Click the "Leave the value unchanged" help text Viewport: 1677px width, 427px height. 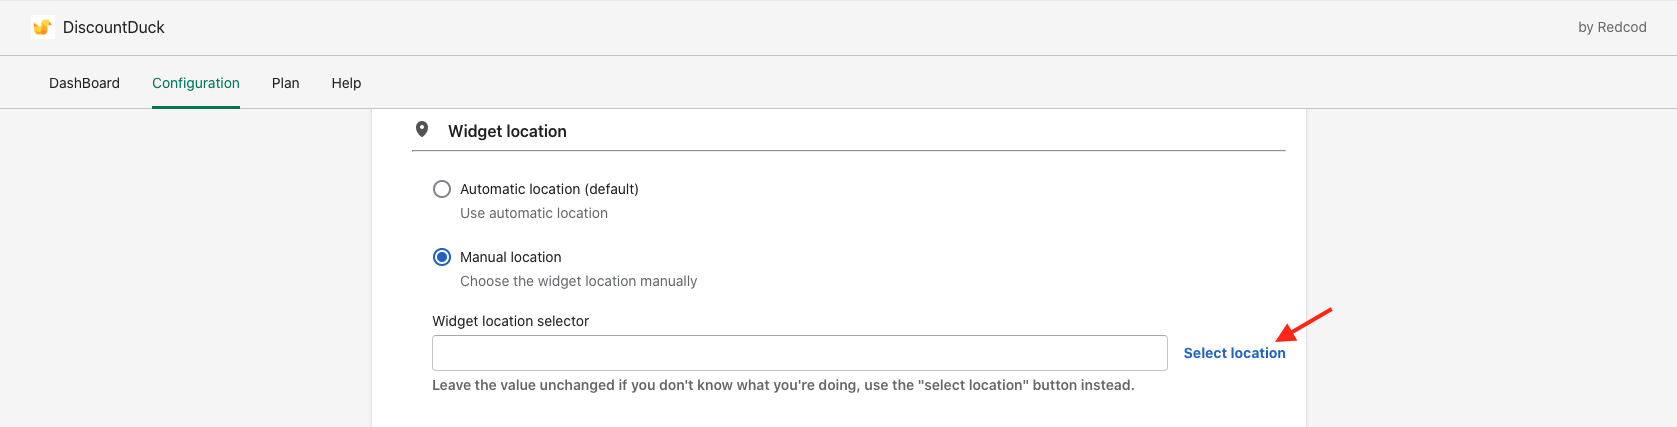(783, 385)
